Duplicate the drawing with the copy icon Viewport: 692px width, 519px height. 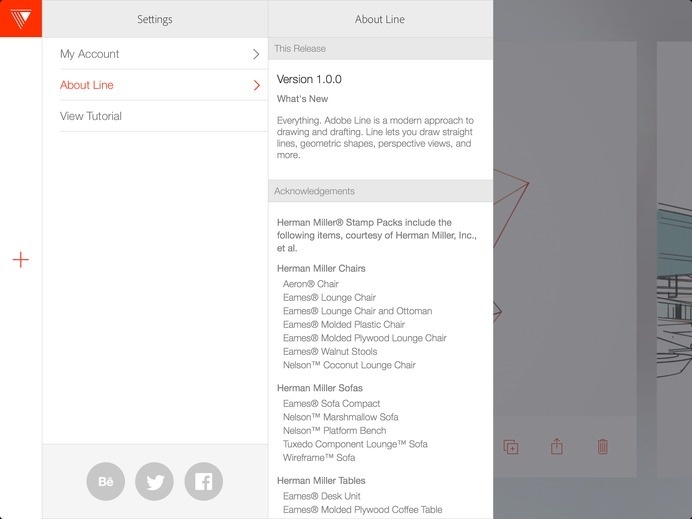pos(511,447)
